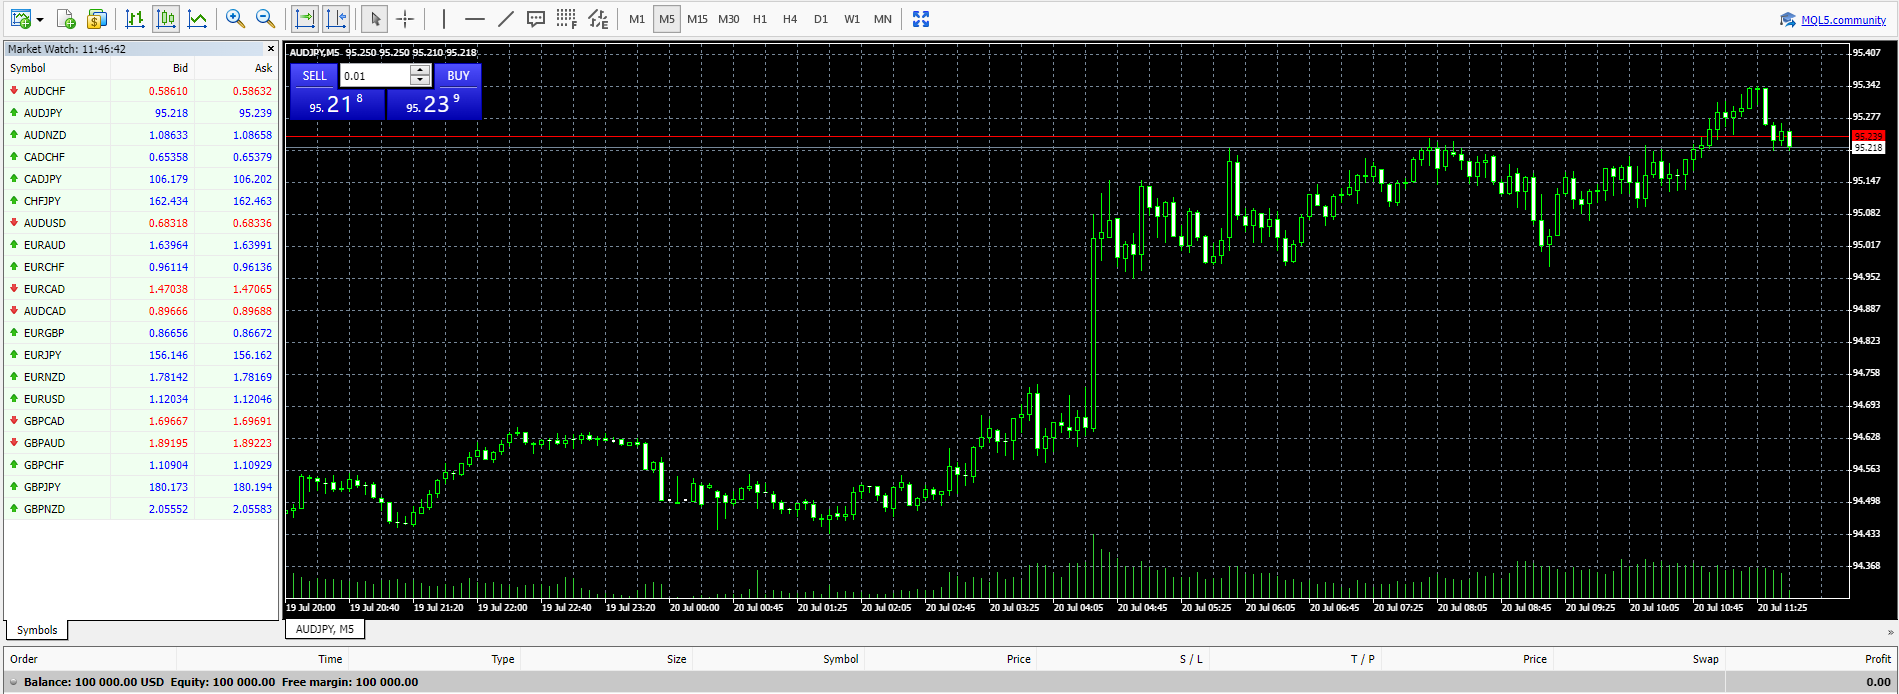The height and width of the screenshot is (694, 1899).
Task: Click the MQL5 community graduation icon
Action: coord(1788,20)
